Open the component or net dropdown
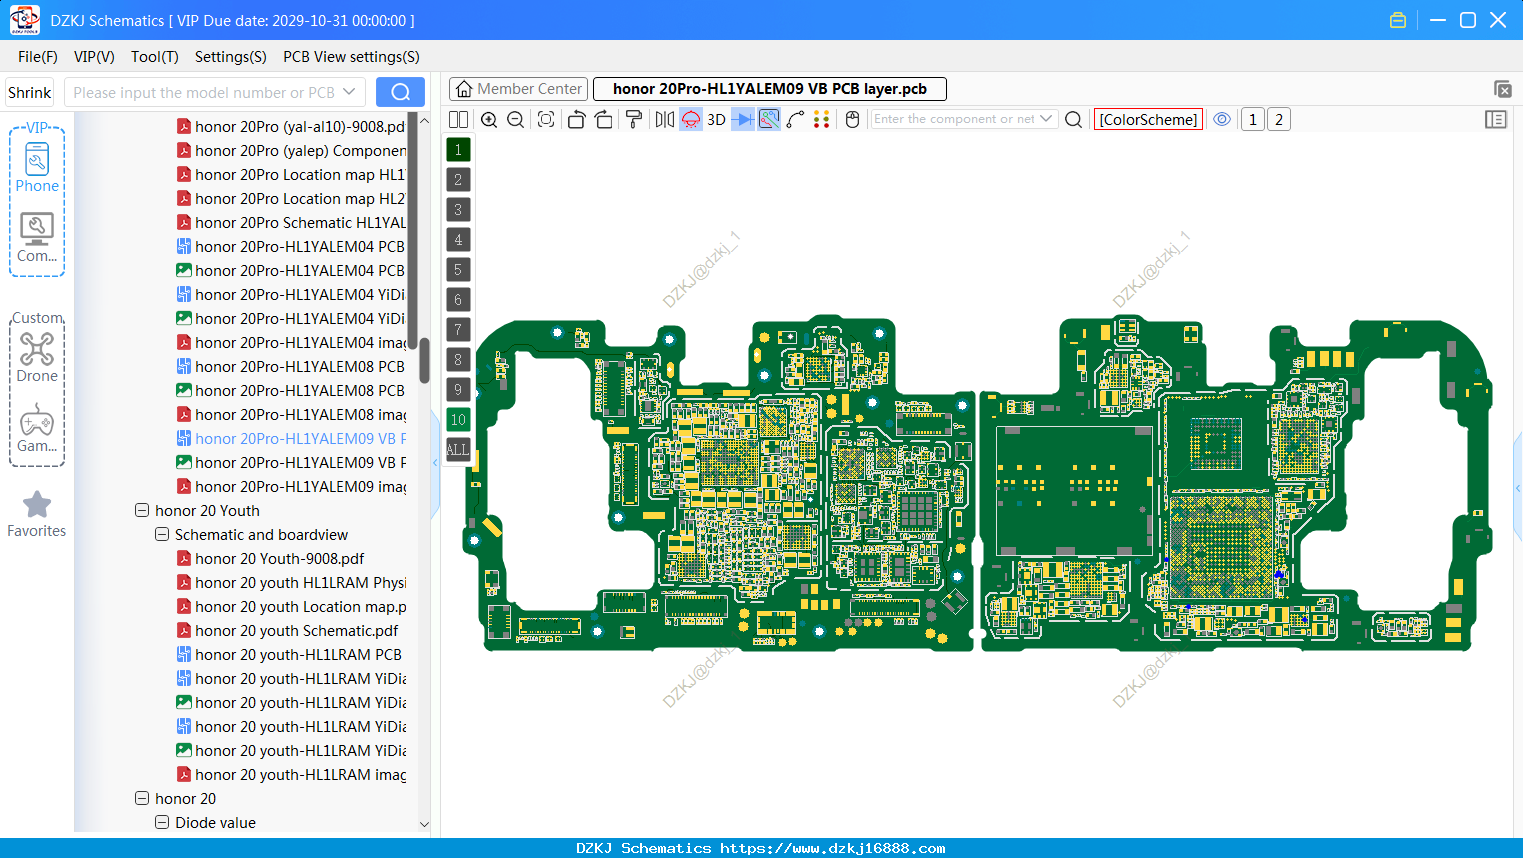1523x858 pixels. (1046, 119)
